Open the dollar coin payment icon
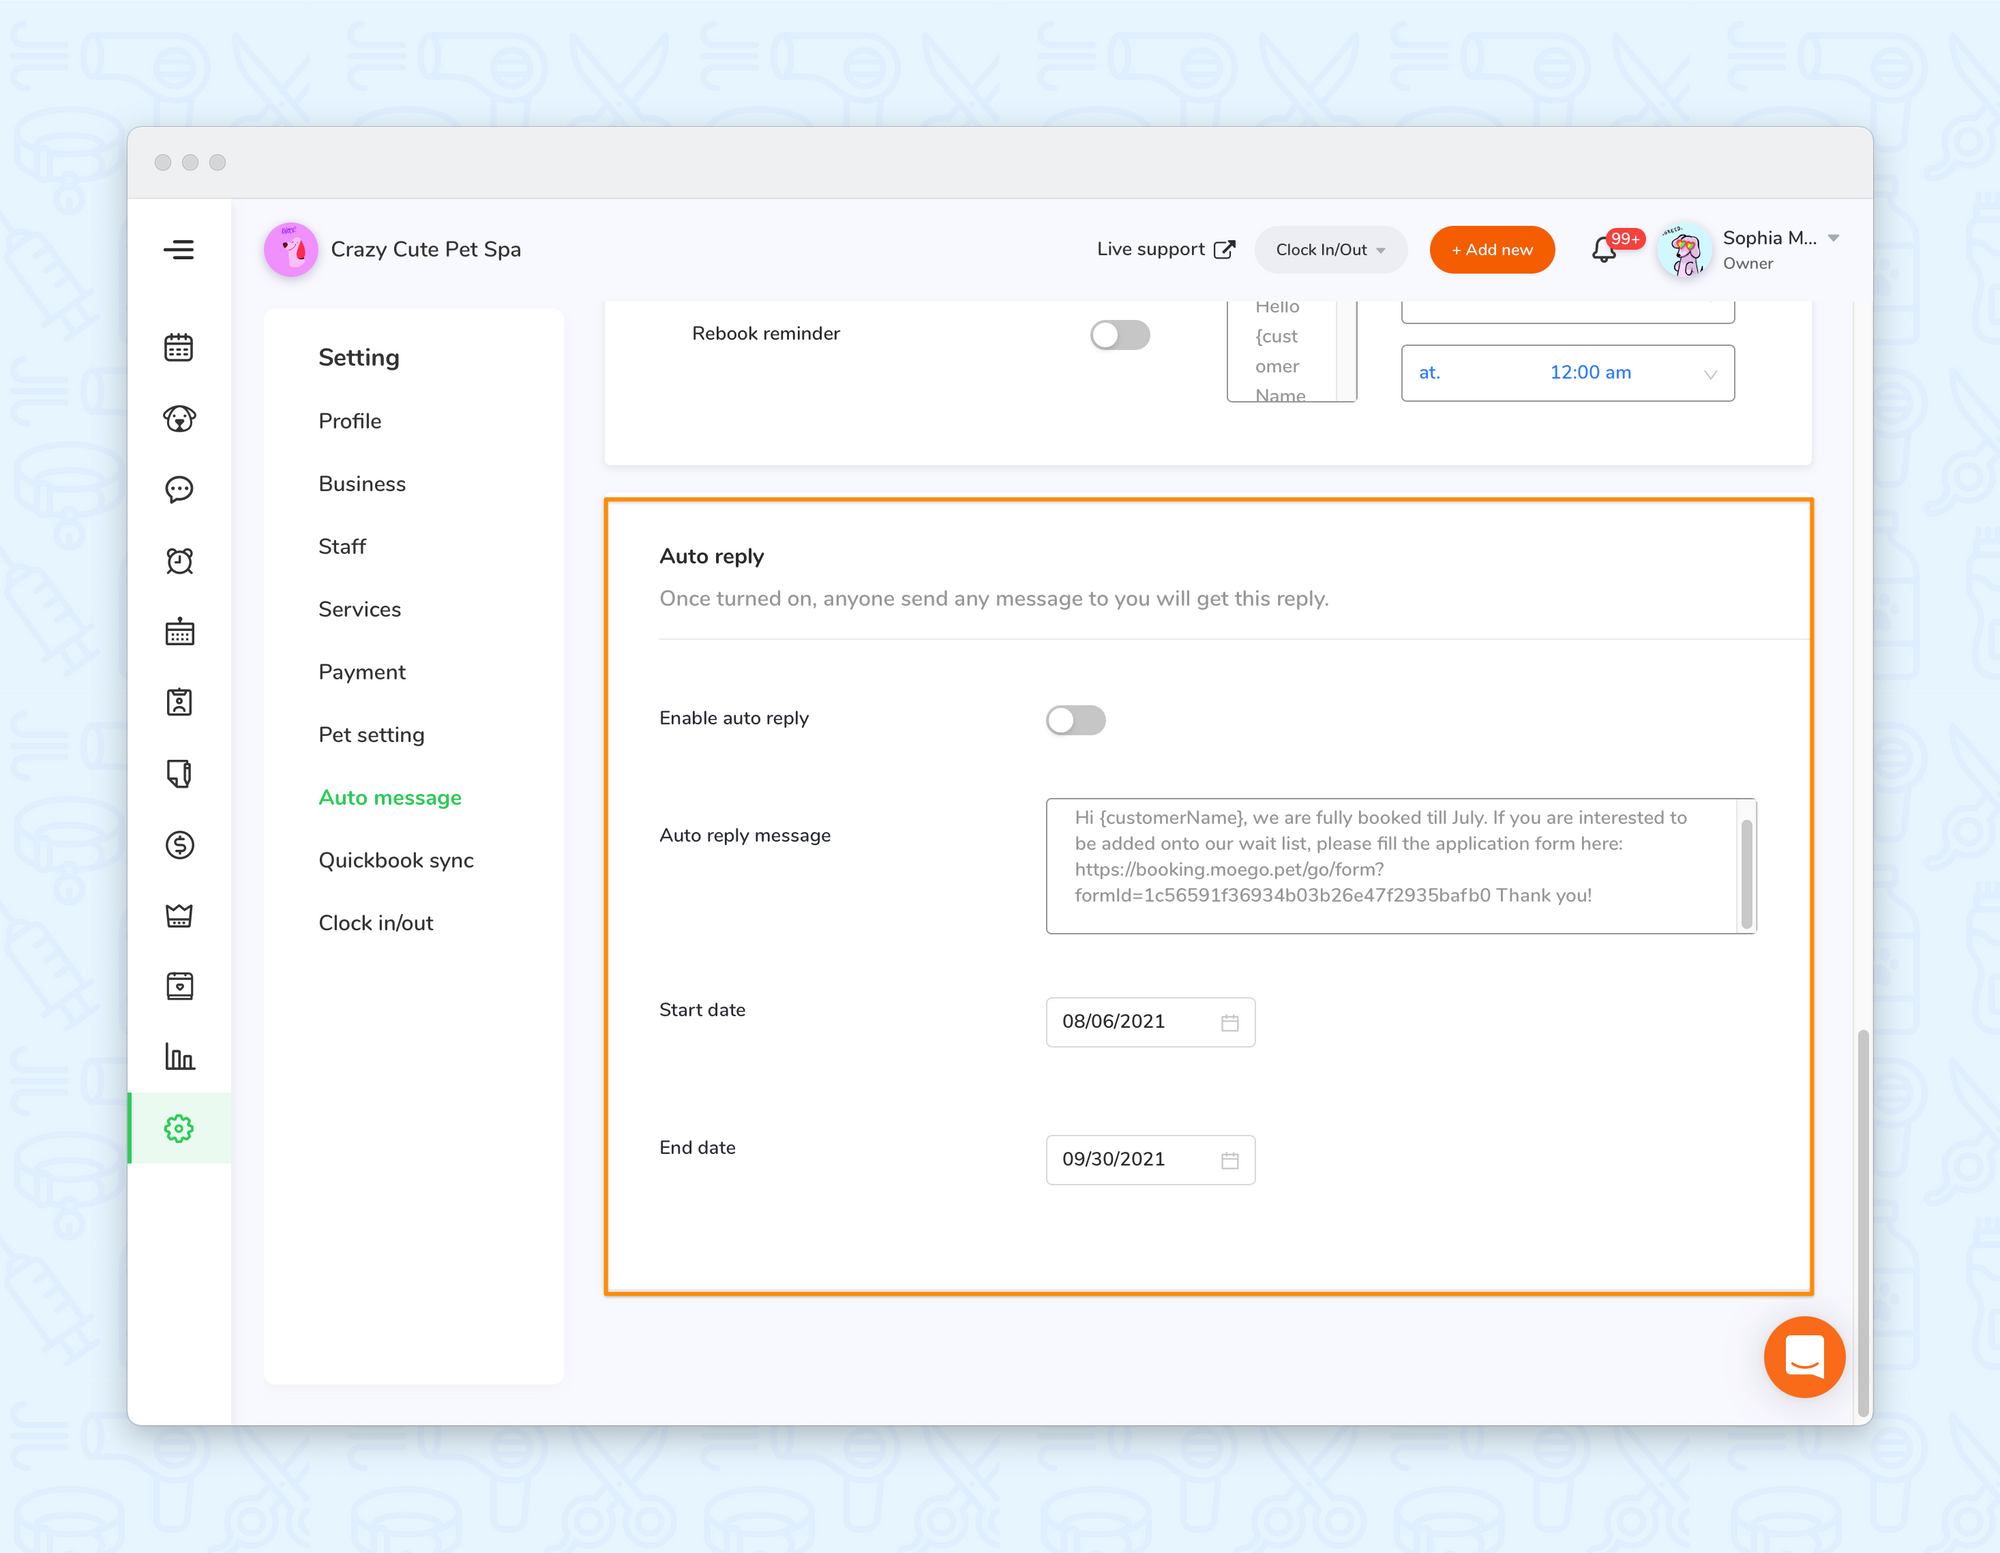 [179, 845]
